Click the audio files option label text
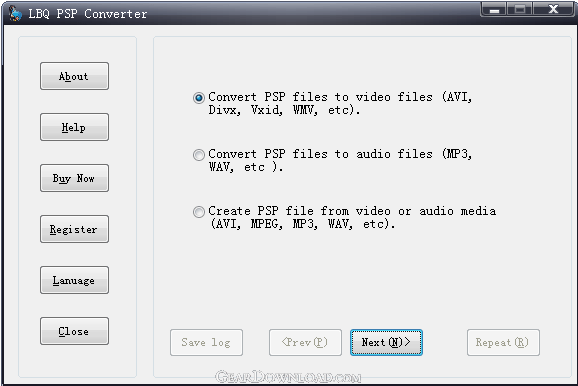 coord(340,160)
